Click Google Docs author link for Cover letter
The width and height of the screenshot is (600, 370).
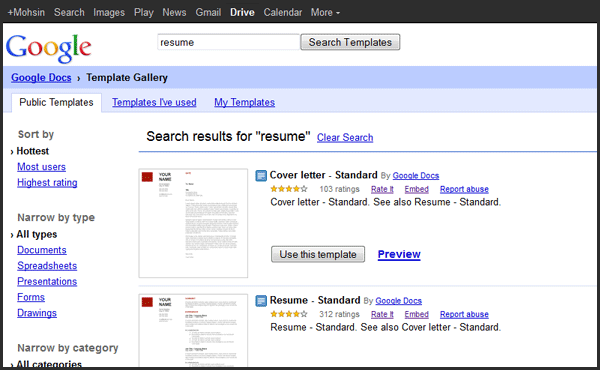tap(416, 176)
